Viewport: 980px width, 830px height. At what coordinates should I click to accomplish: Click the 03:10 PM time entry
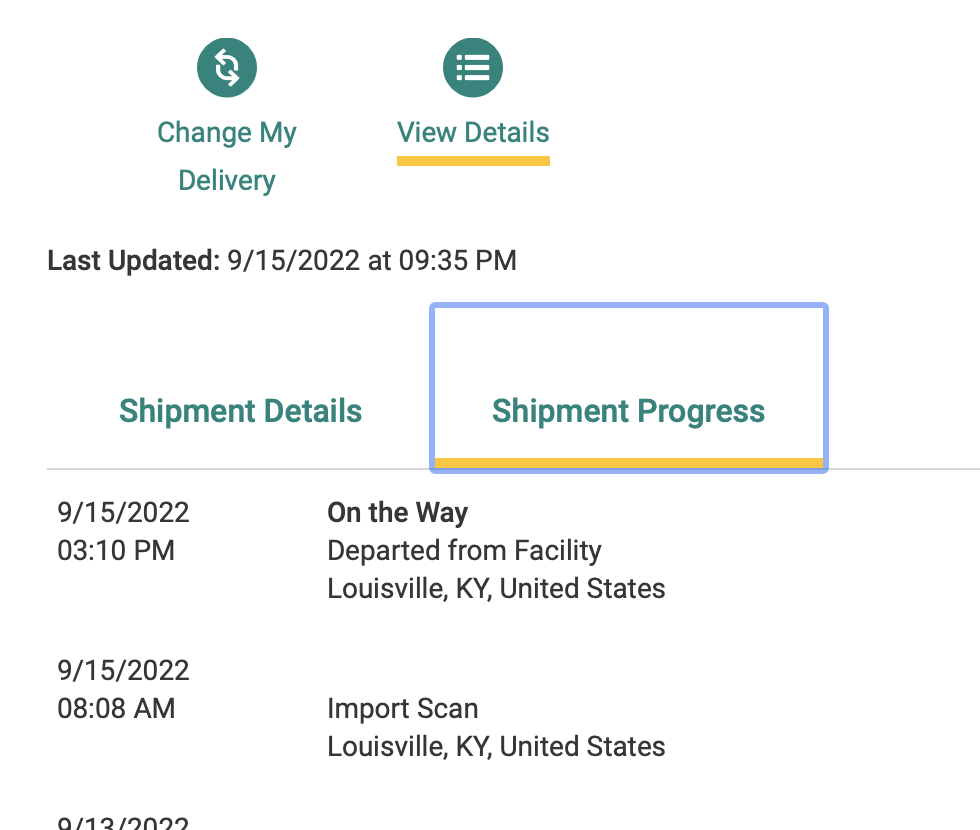coord(116,551)
